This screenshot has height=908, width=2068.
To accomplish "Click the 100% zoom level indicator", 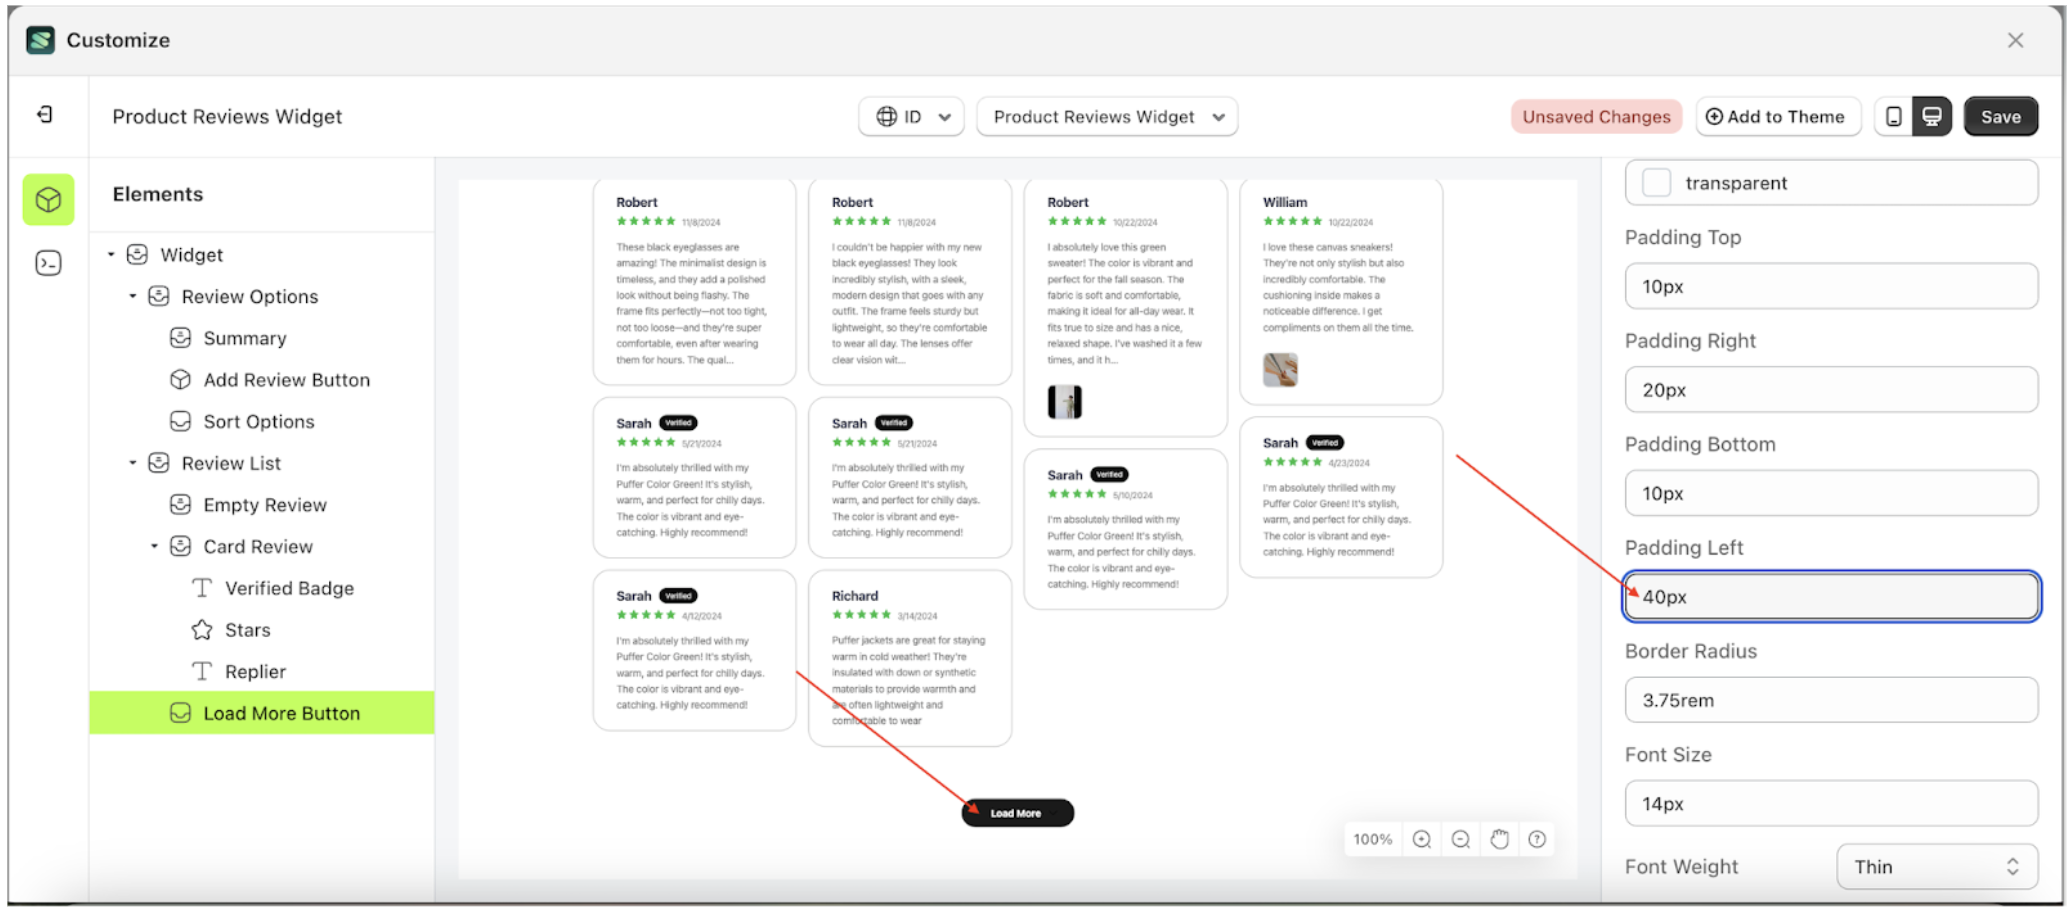I will click(x=1372, y=839).
